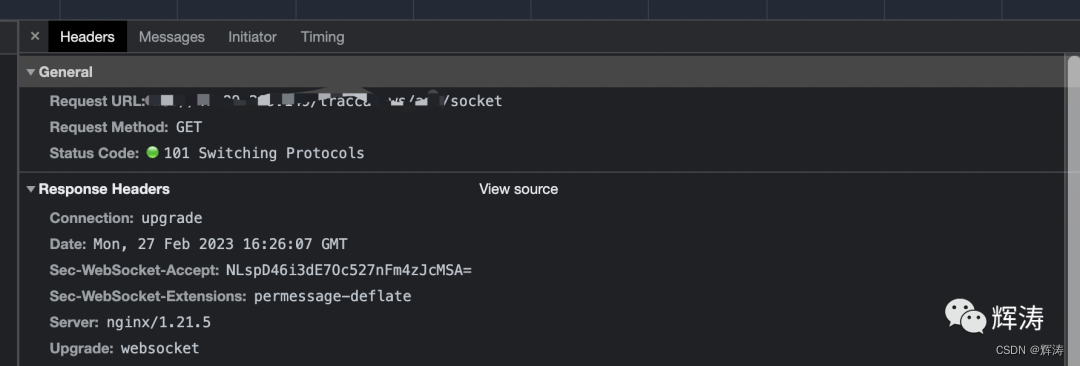Click the vertical scrollbar of headers panel

(1073, 210)
